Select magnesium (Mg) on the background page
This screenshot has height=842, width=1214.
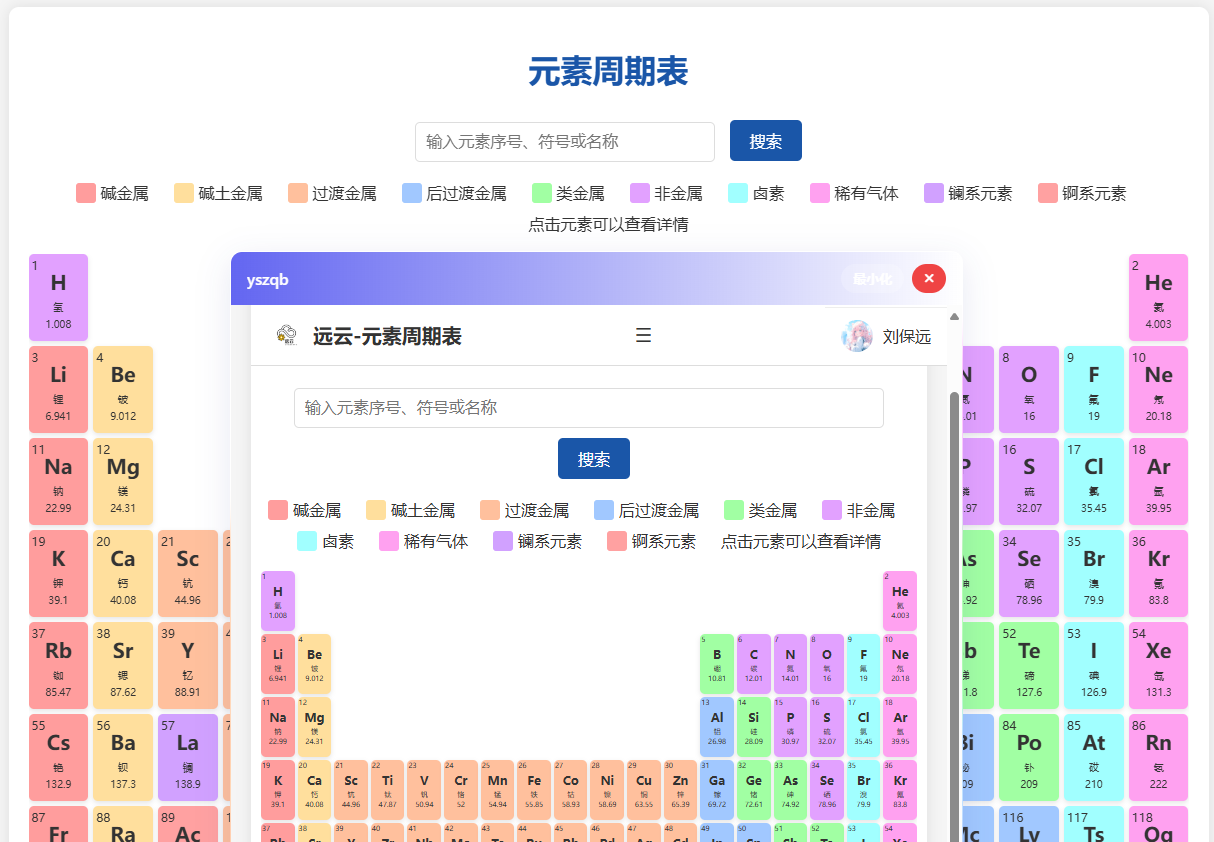(123, 481)
